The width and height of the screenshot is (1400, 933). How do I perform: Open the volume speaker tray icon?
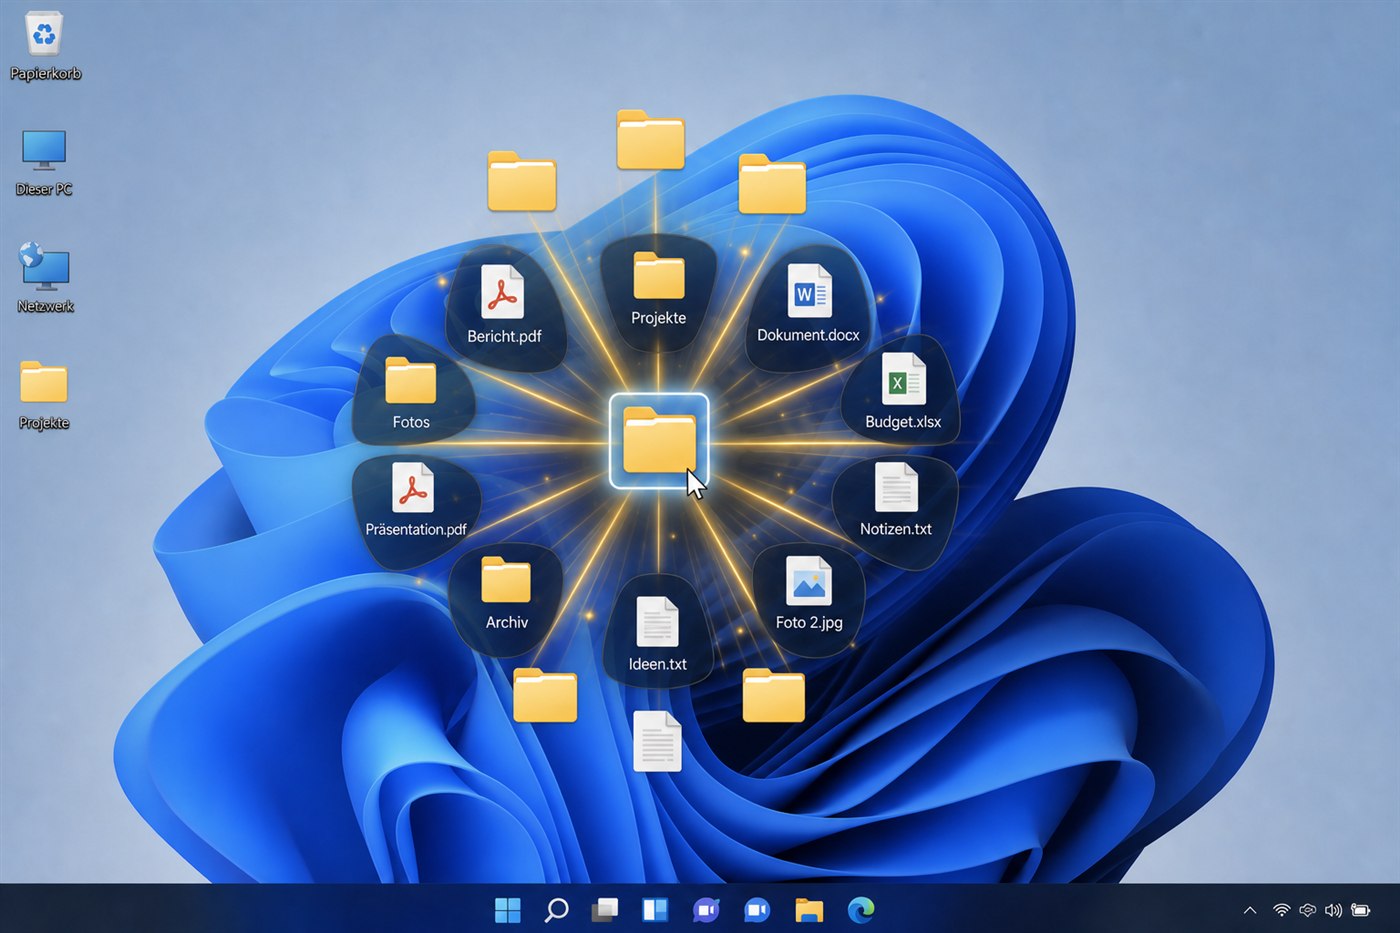pyautogui.click(x=1333, y=910)
